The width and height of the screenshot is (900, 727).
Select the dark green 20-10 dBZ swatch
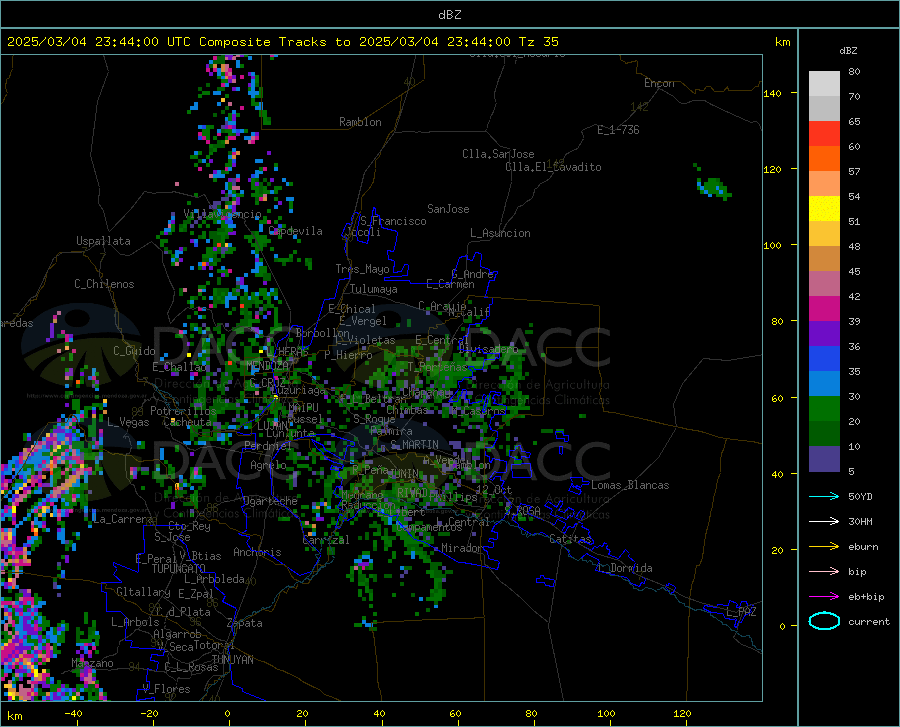(824, 434)
